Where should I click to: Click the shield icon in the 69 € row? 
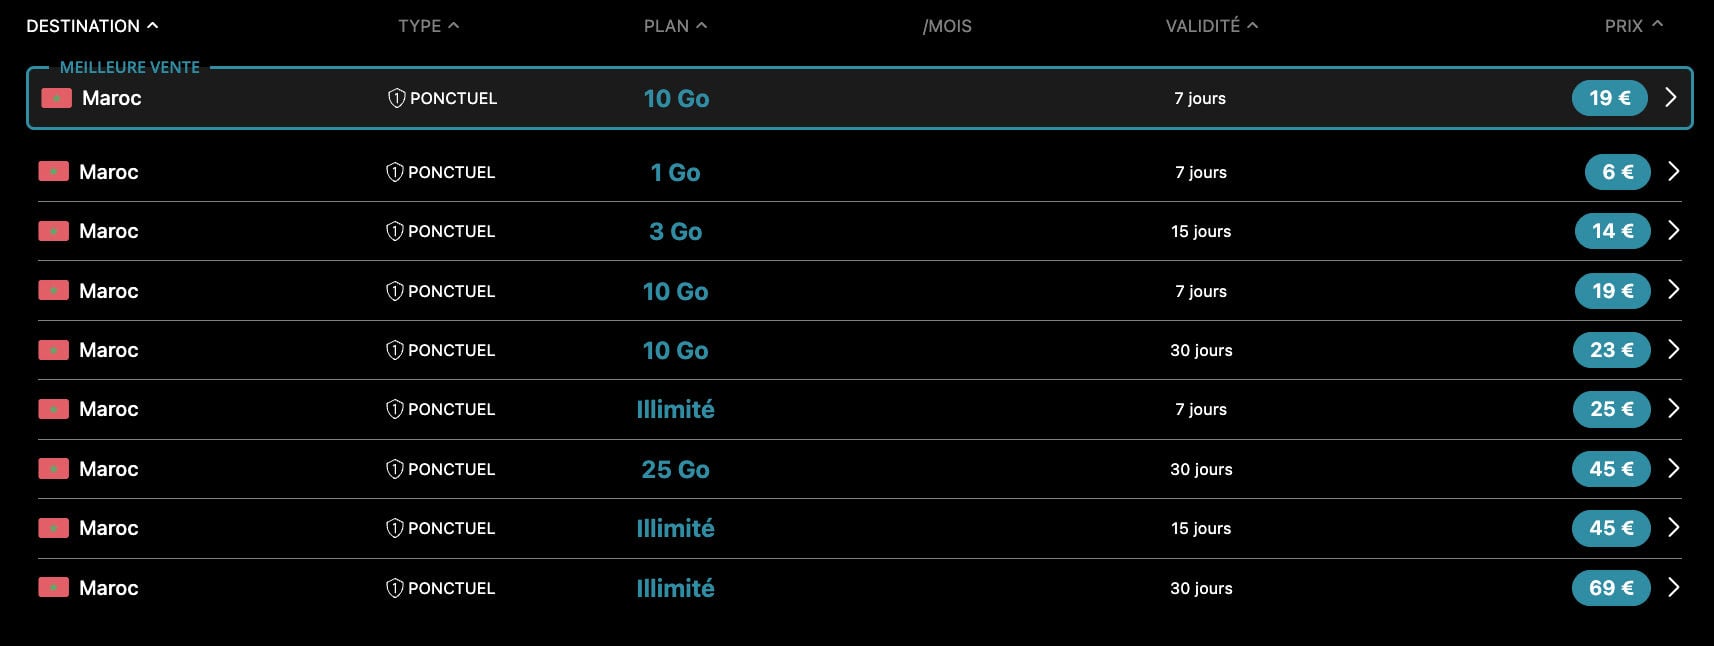[x=395, y=588]
